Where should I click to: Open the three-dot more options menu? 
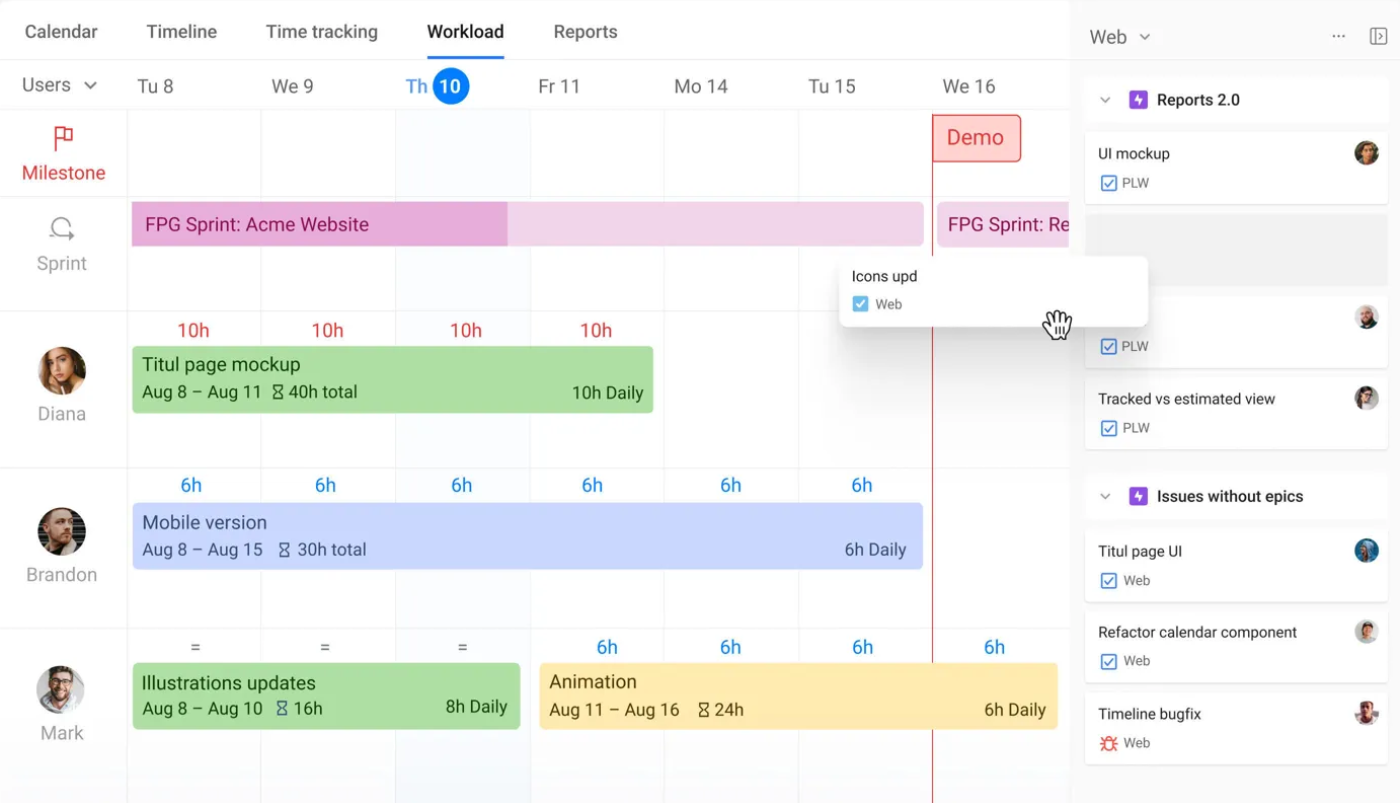(1338, 37)
